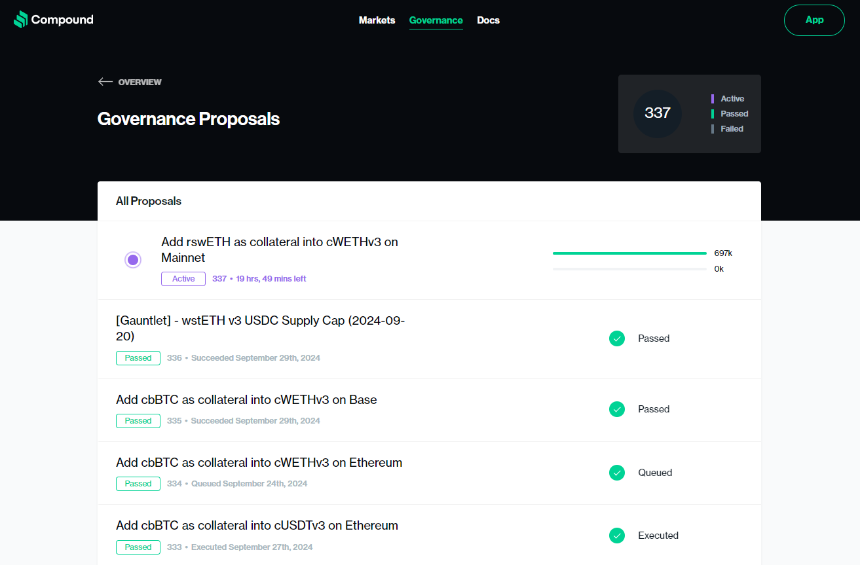Click the Active legend label
Viewport: 860px width, 565px height.
point(732,99)
